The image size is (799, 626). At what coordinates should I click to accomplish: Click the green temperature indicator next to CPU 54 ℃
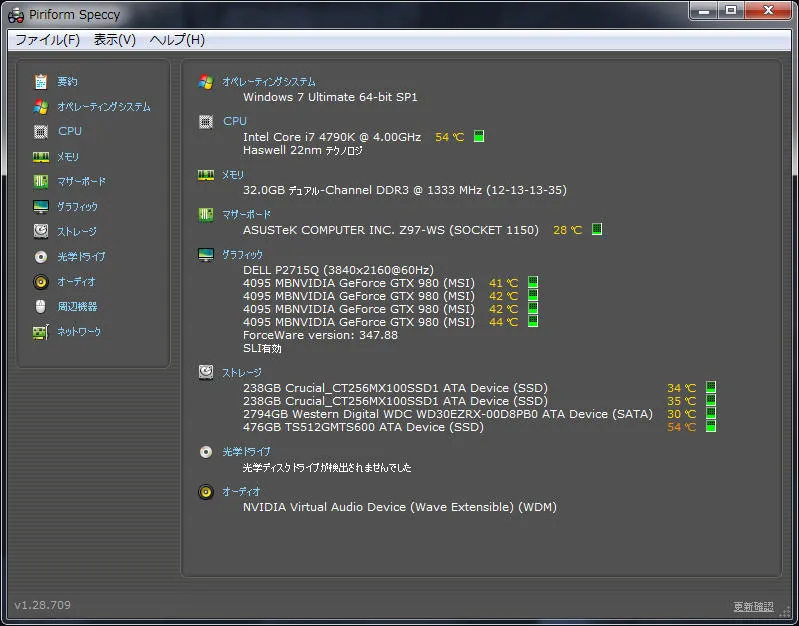click(478, 136)
